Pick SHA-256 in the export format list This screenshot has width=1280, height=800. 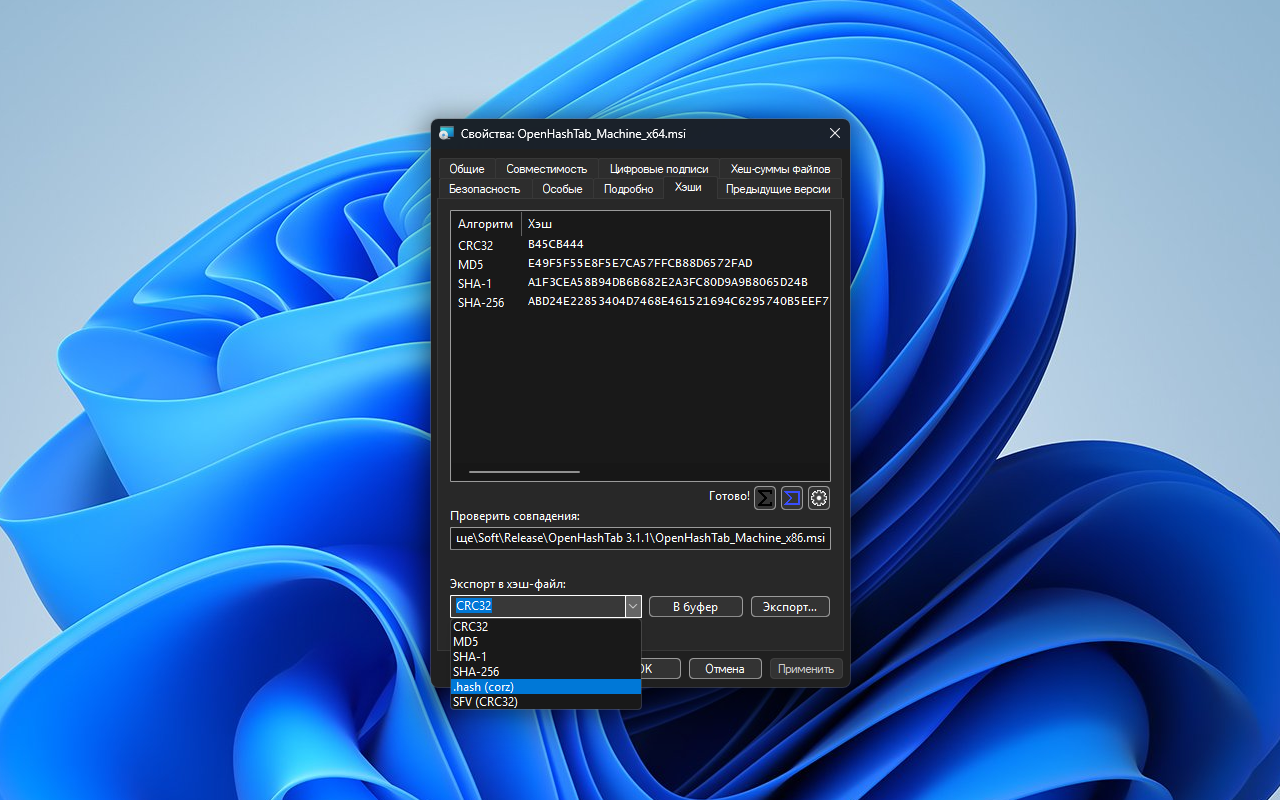(545, 672)
